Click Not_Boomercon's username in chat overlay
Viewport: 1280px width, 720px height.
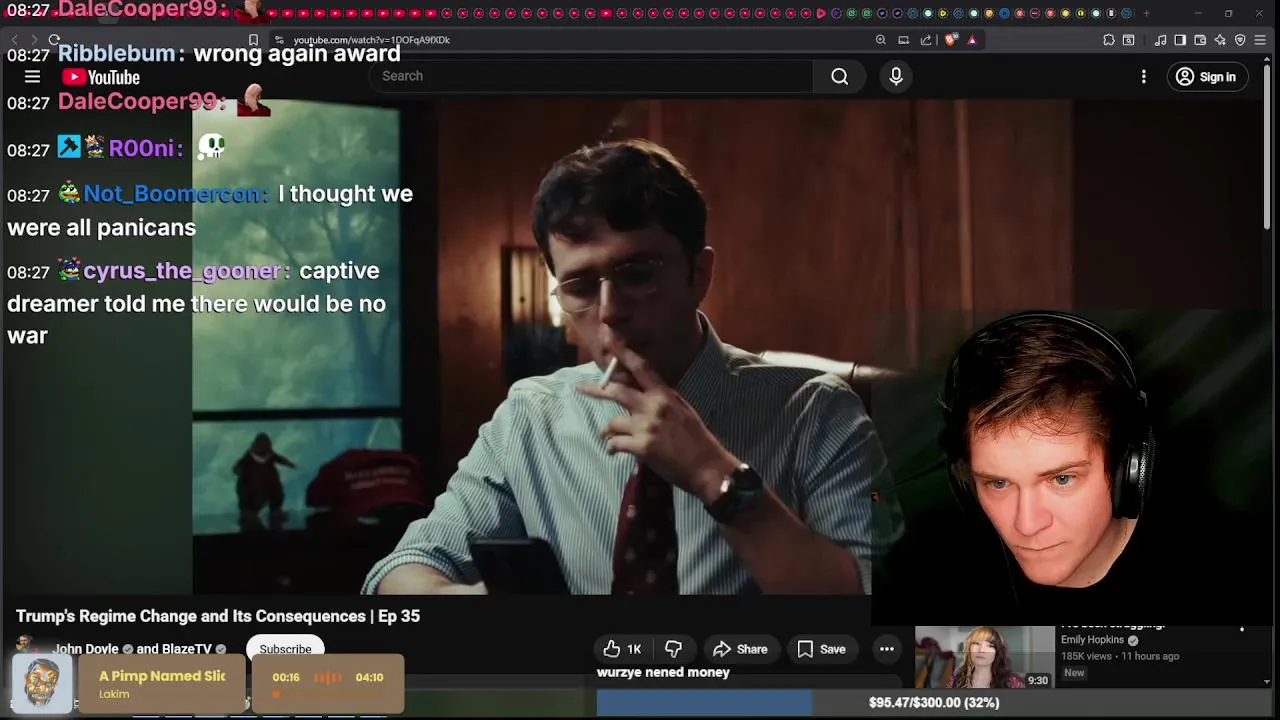click(175, 194)
